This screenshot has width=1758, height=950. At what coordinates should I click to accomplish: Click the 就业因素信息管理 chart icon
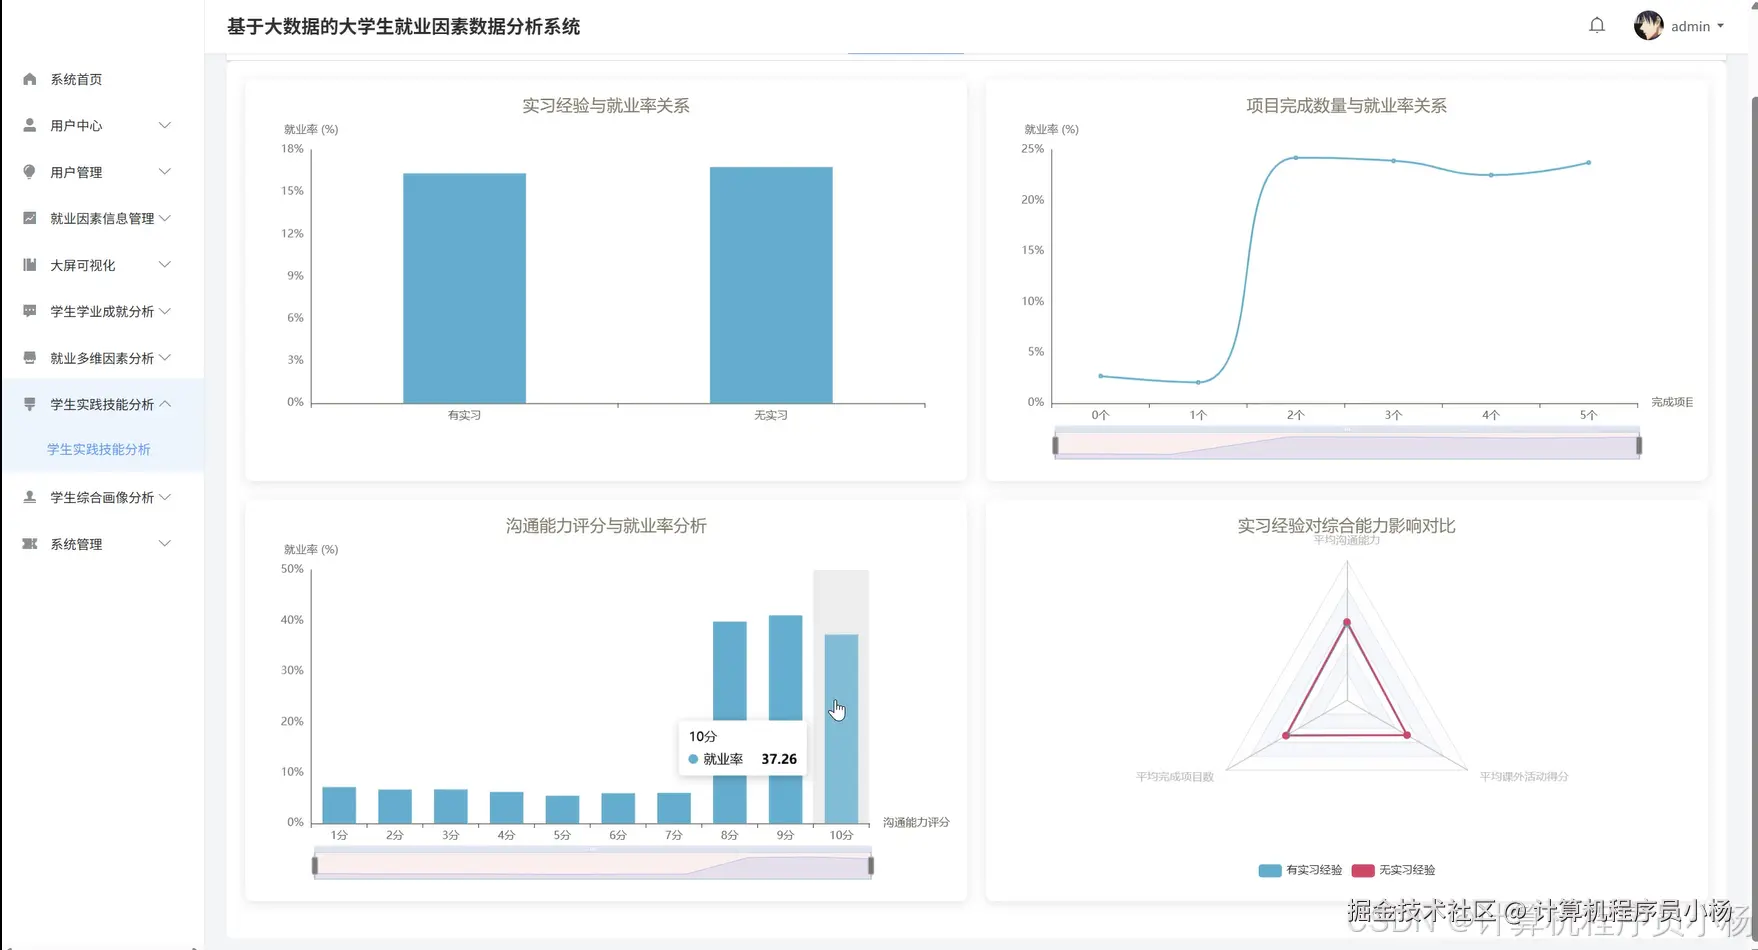click(x=30, y=218)
